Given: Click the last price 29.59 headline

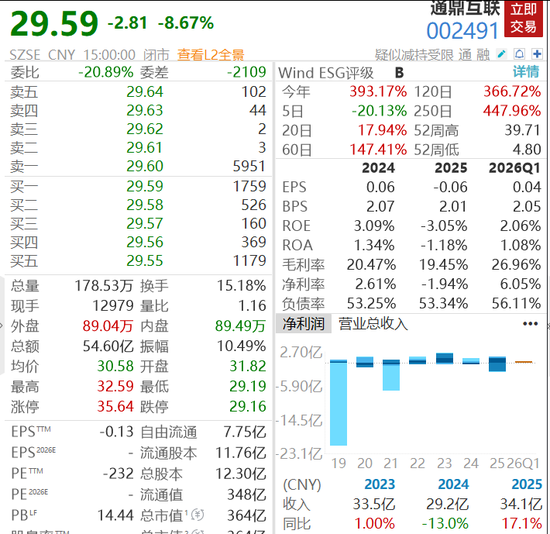Looking at the screenshot, I should (x=54, y=24).
